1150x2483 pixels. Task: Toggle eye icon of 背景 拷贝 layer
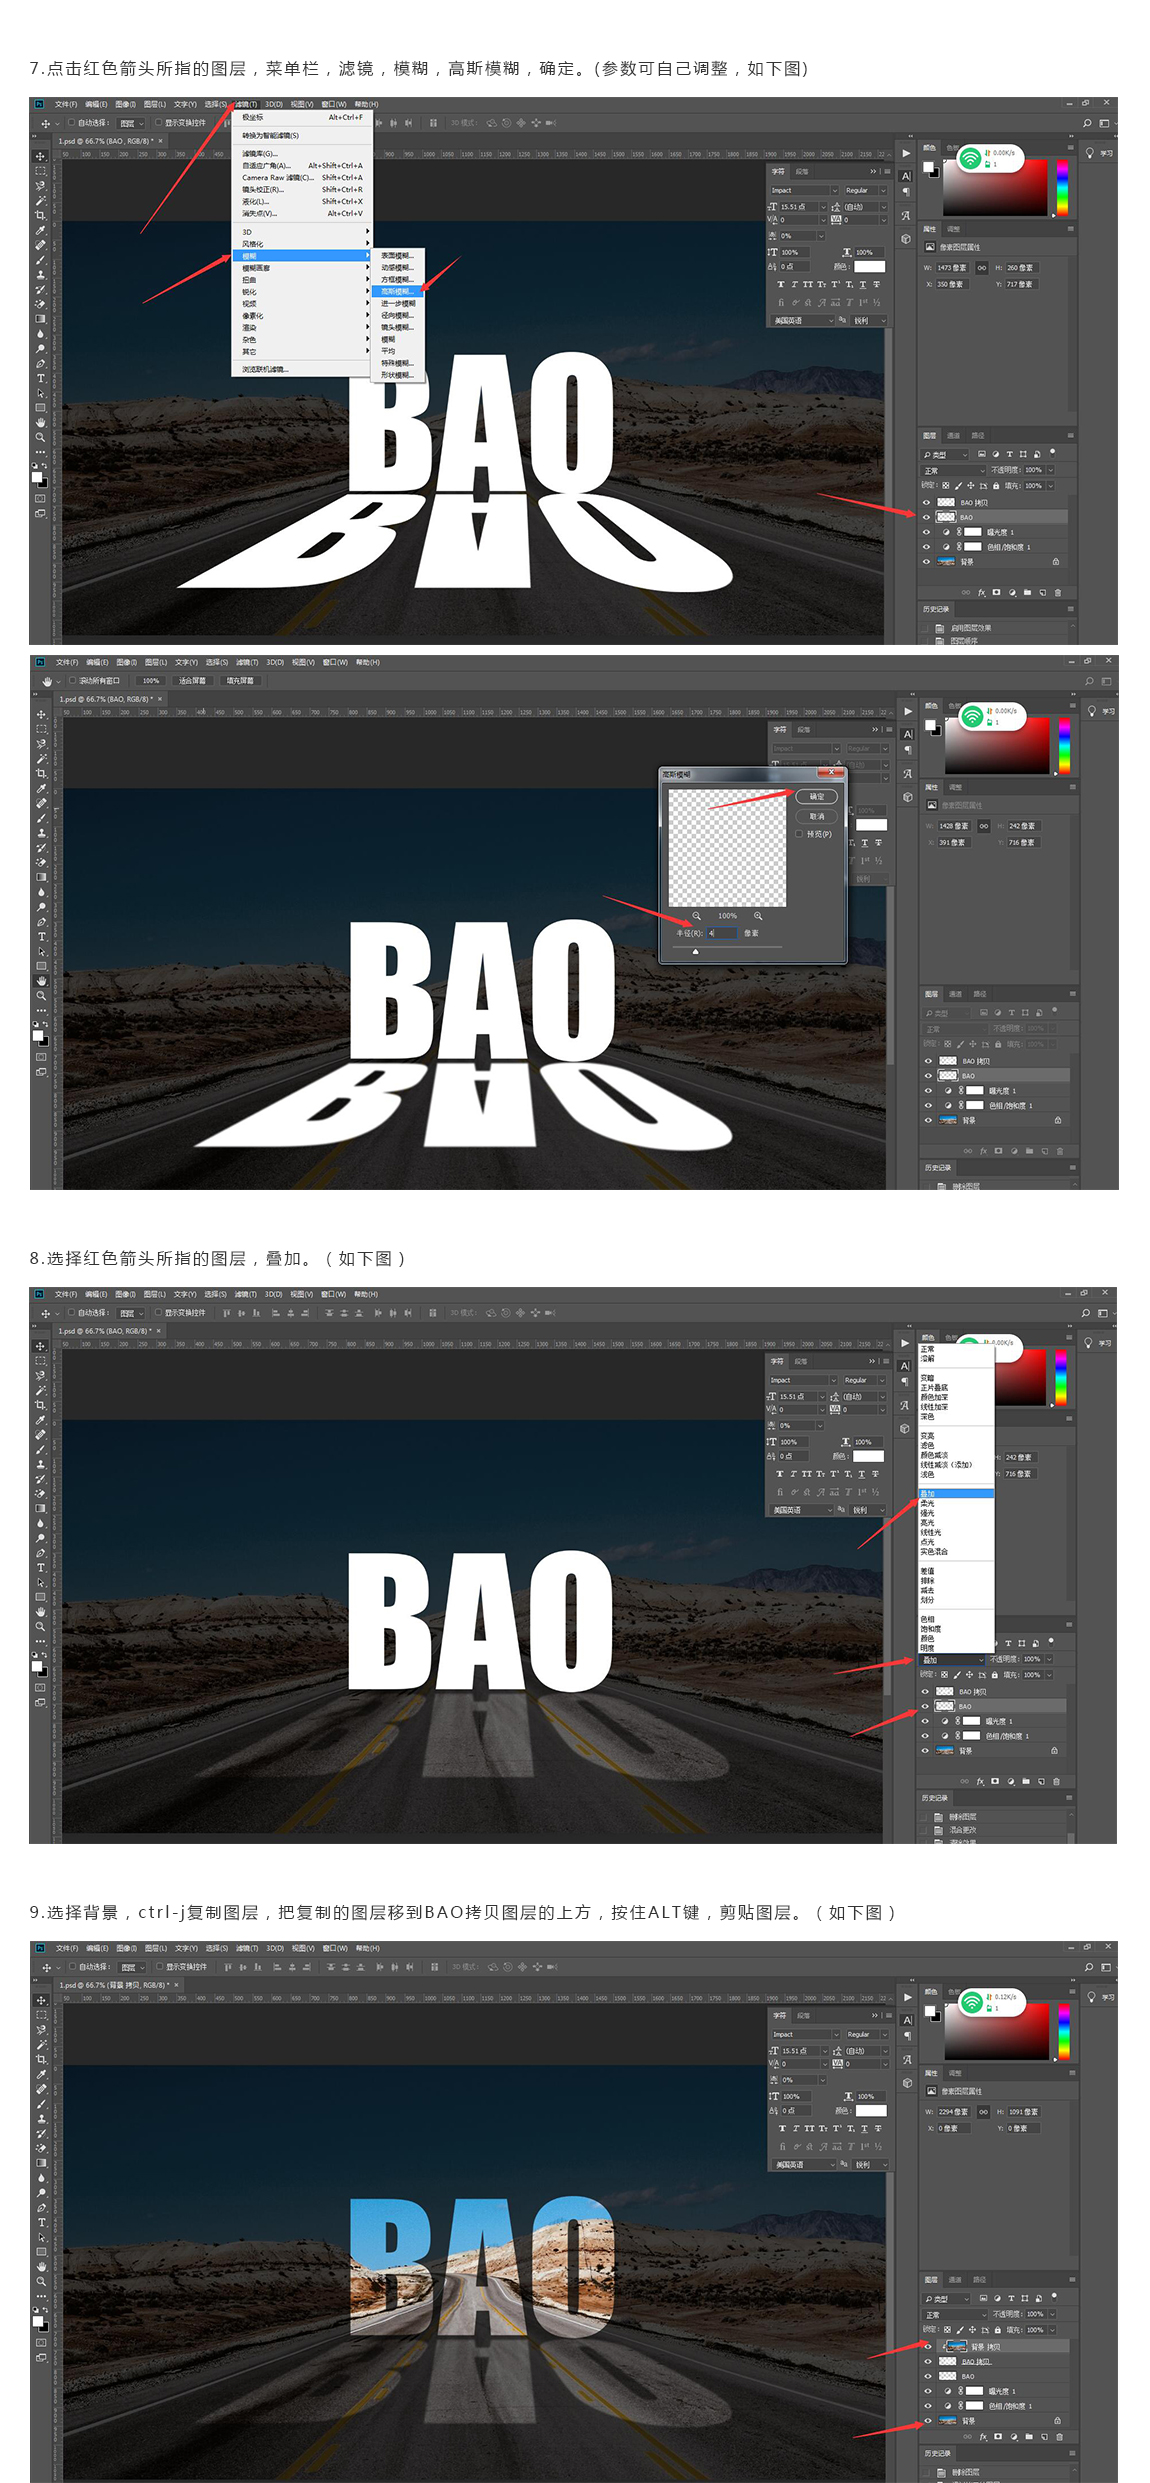click(x=928, y=2346)
